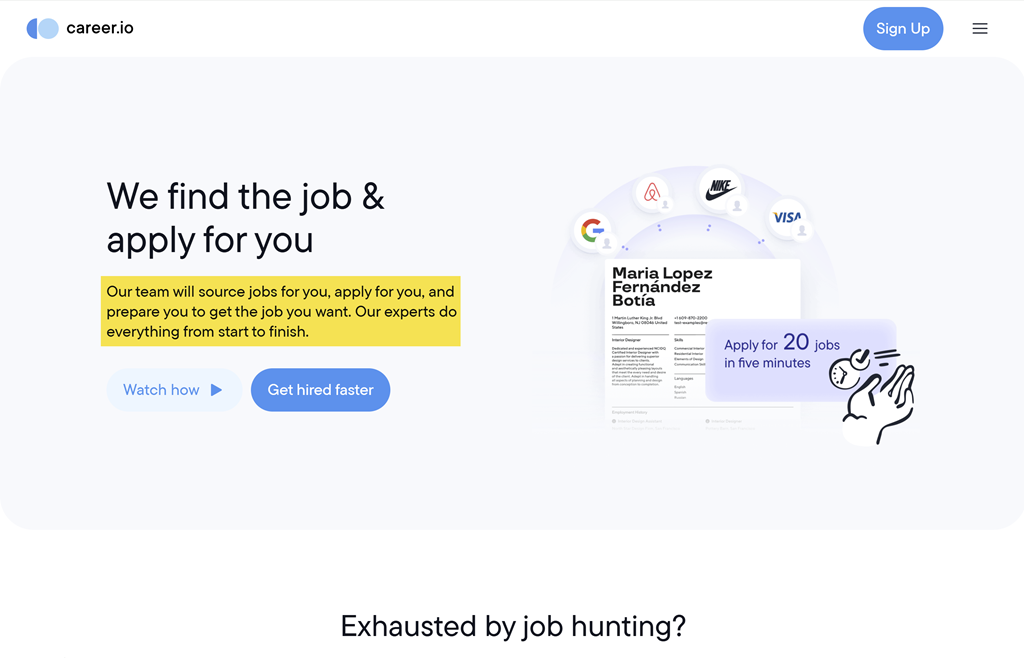Viewport: 1024px width, 658px height.
Task: Click the Sign Up button
Action: [903, 28]
